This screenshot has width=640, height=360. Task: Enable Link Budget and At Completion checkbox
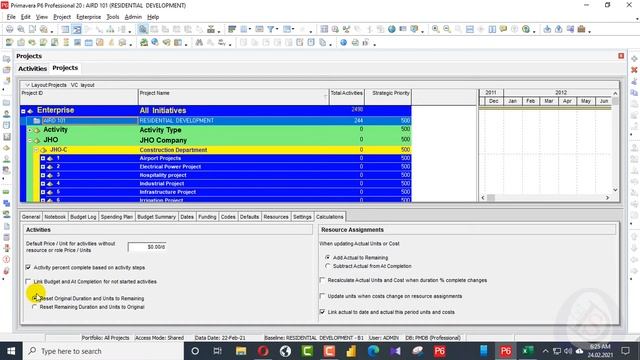28,282
